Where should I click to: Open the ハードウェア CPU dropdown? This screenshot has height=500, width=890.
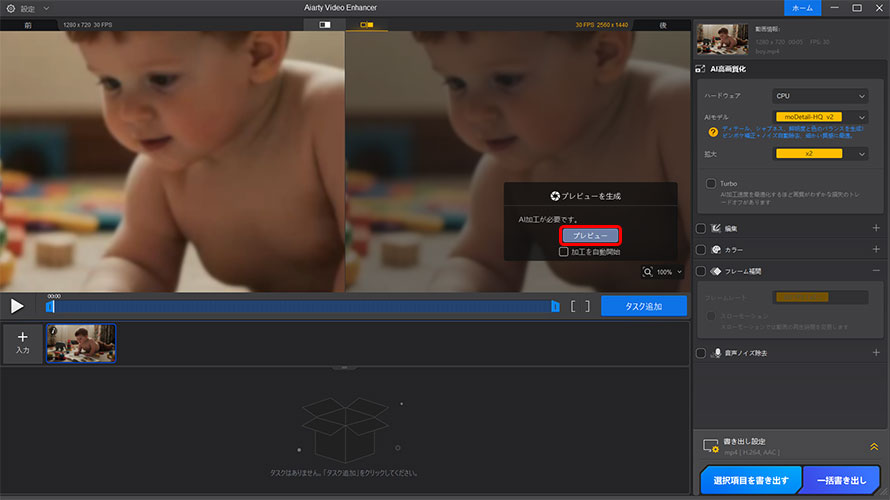pos(820,96)
